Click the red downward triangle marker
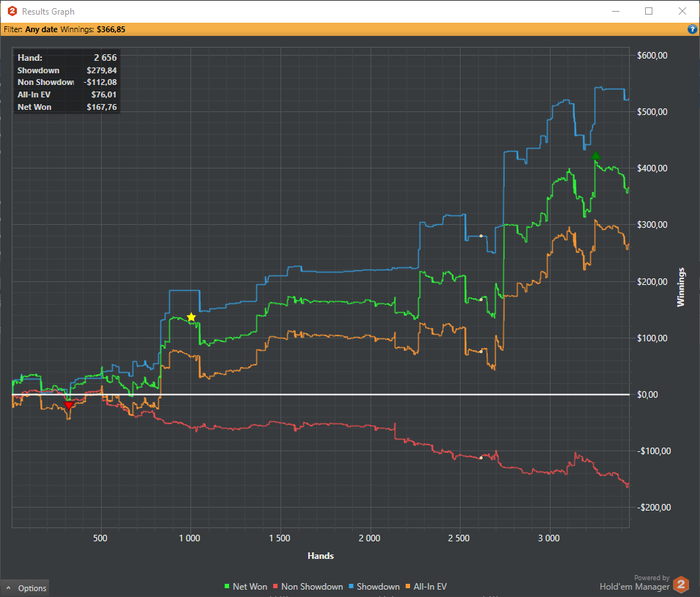700x597 pixels. pyautogui.click(x=68, y=405)
